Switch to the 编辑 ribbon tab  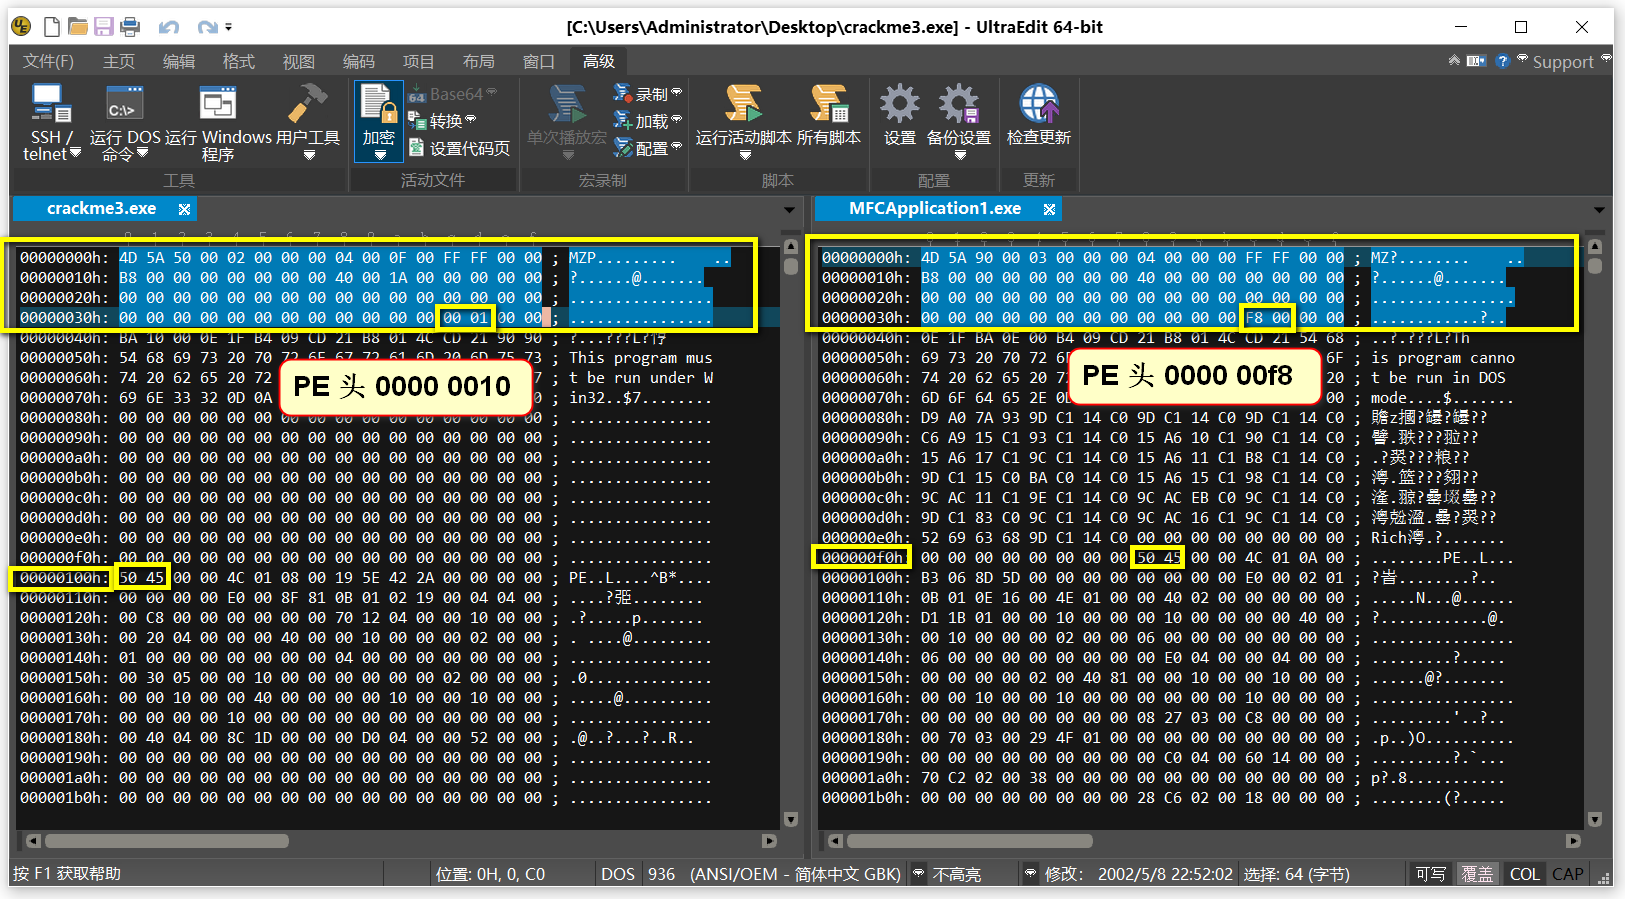(x=179, y=61)
